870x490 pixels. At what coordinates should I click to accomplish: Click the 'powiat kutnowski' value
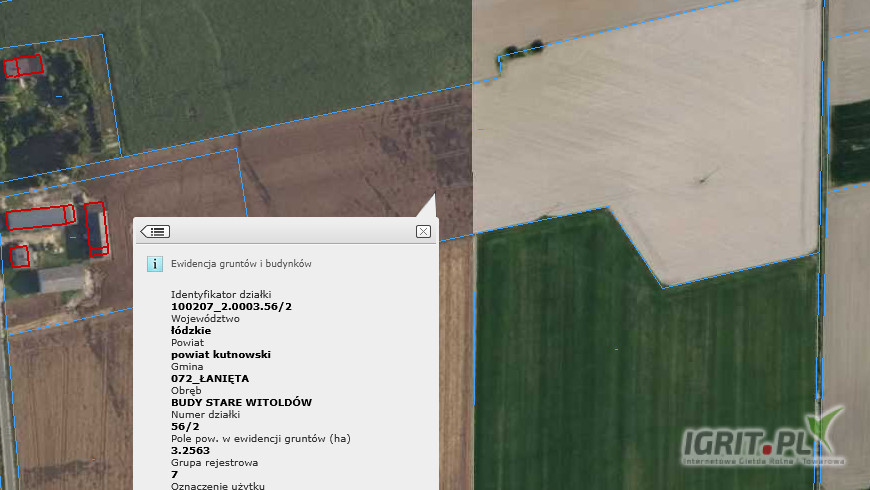[x=221, y=354]
